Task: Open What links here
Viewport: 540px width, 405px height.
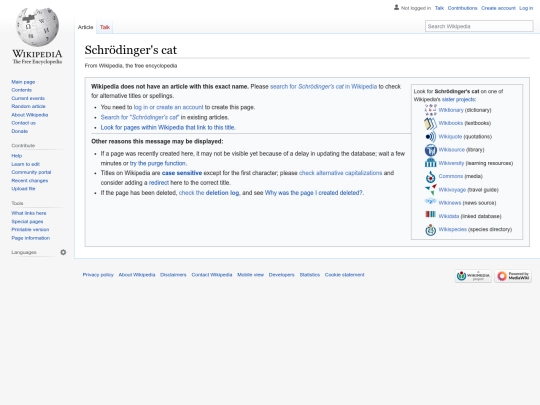Action: point(29,213)
